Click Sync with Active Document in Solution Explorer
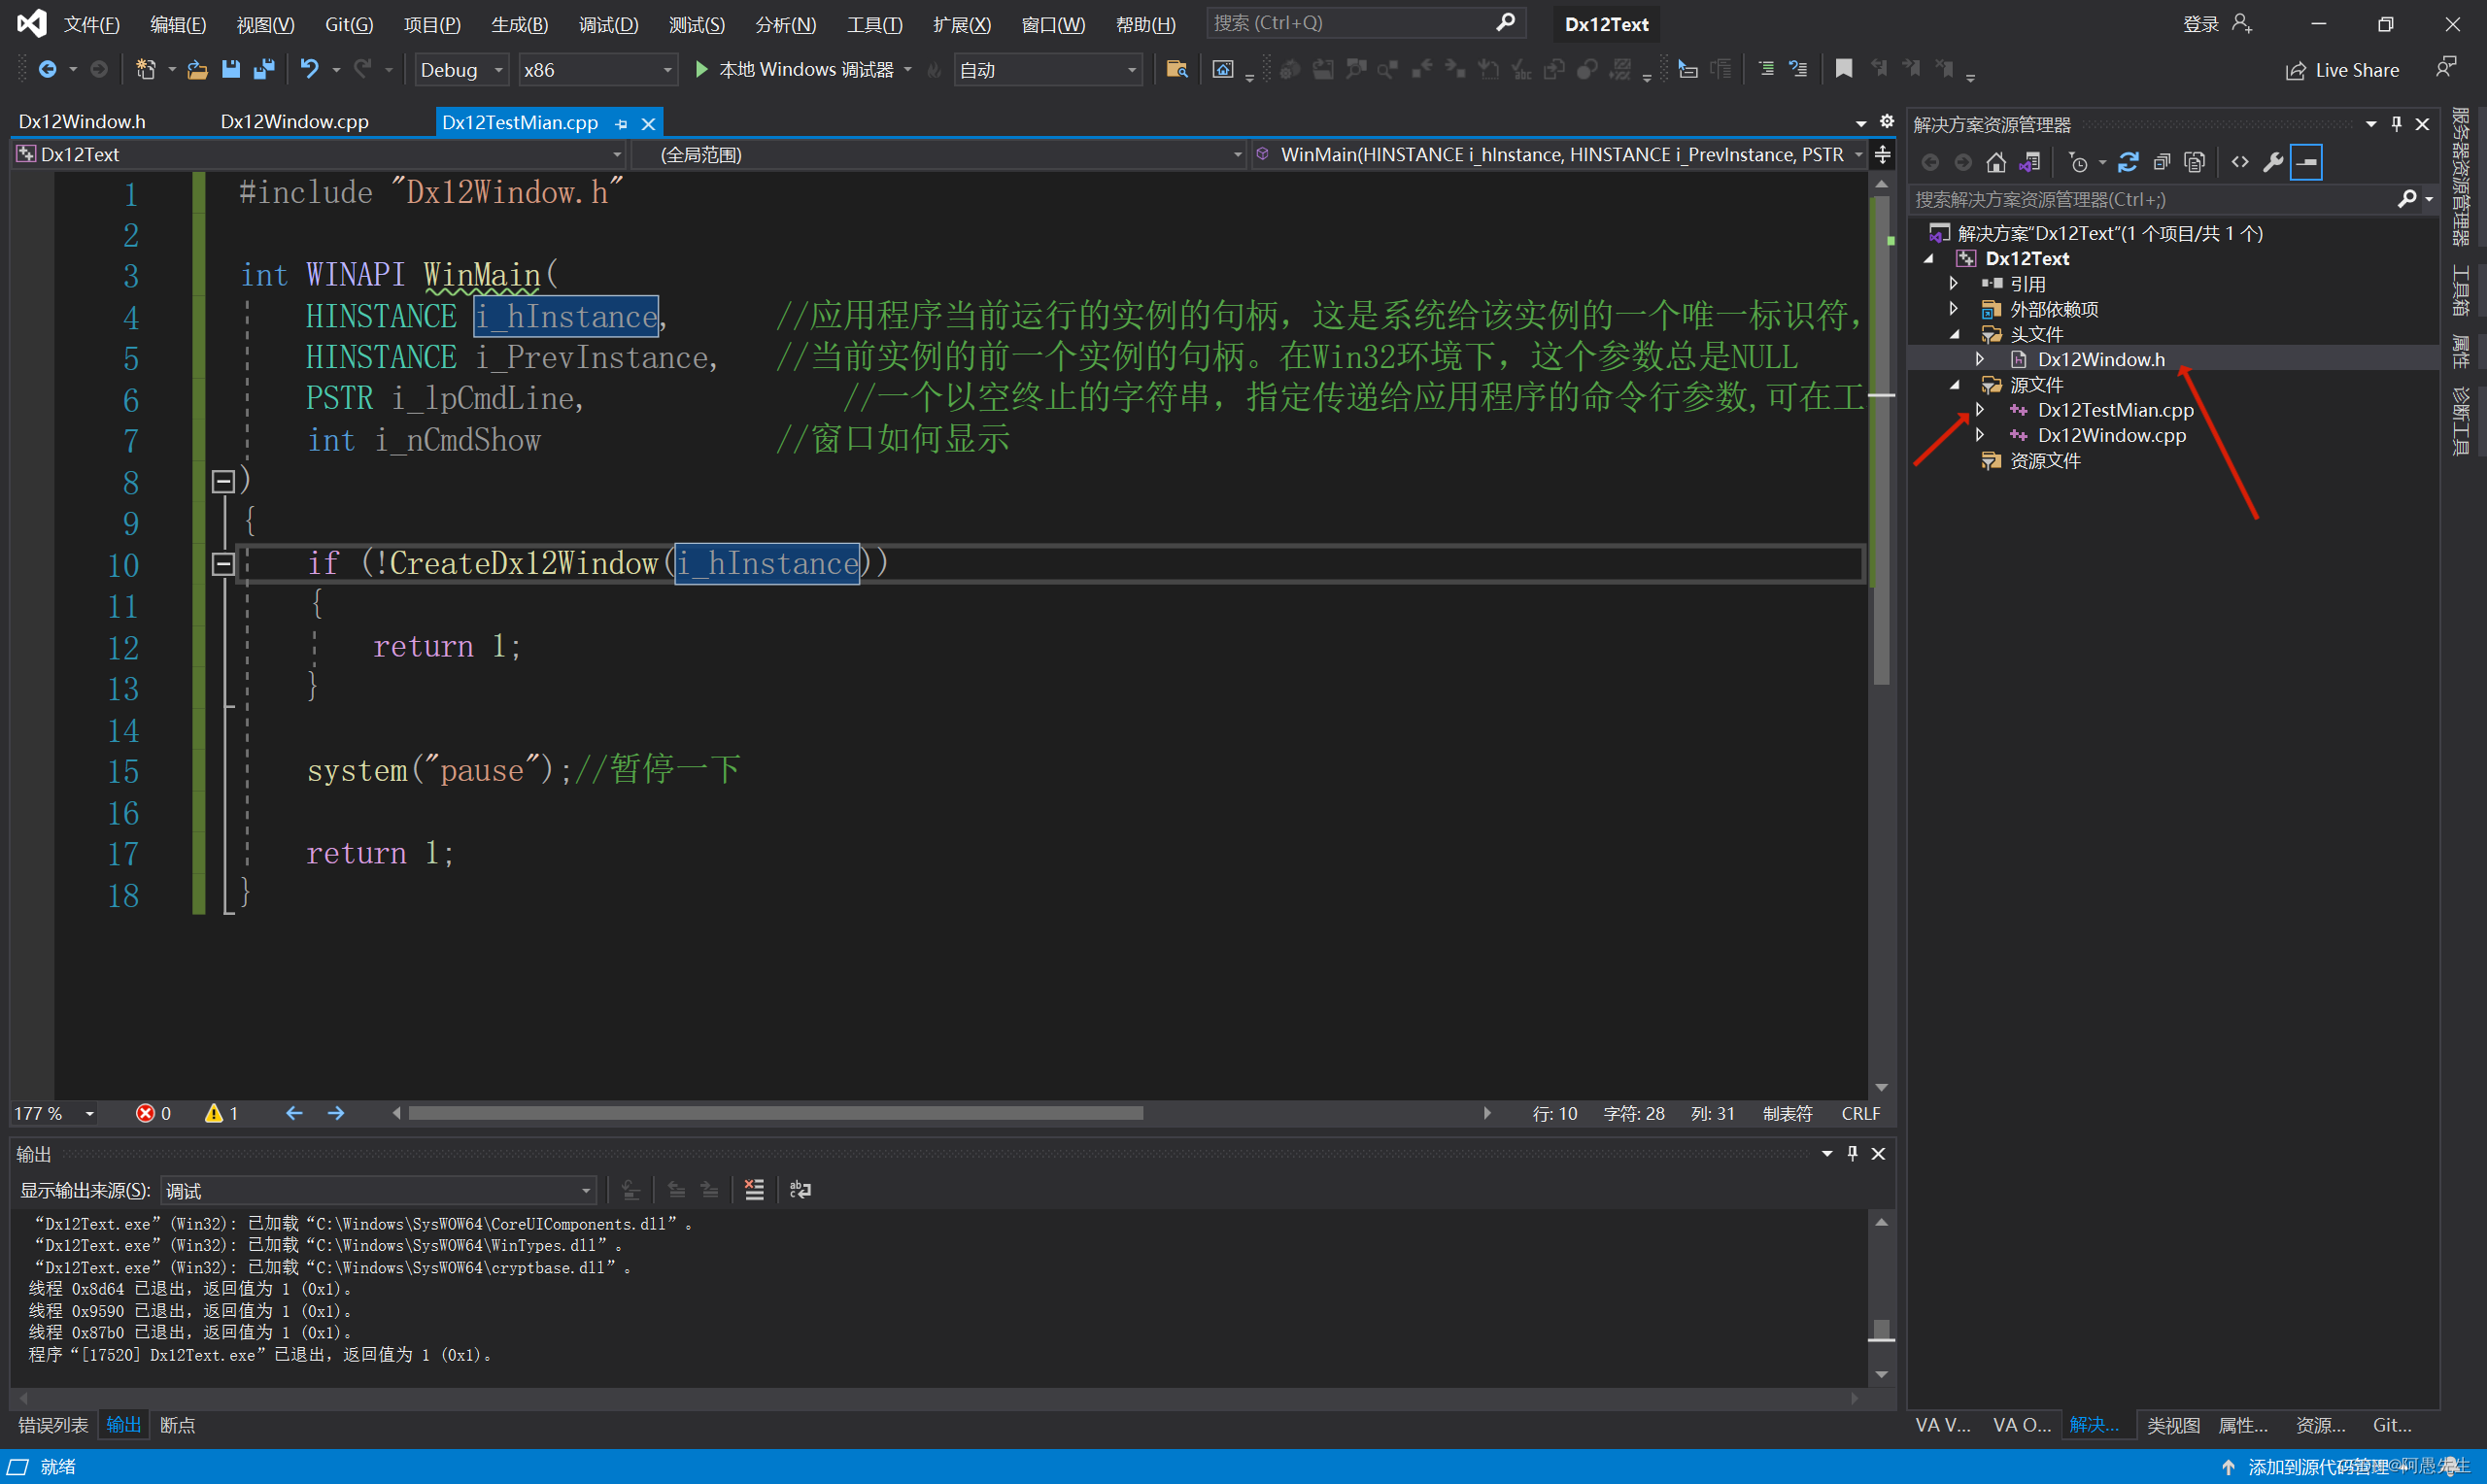 2030,162
